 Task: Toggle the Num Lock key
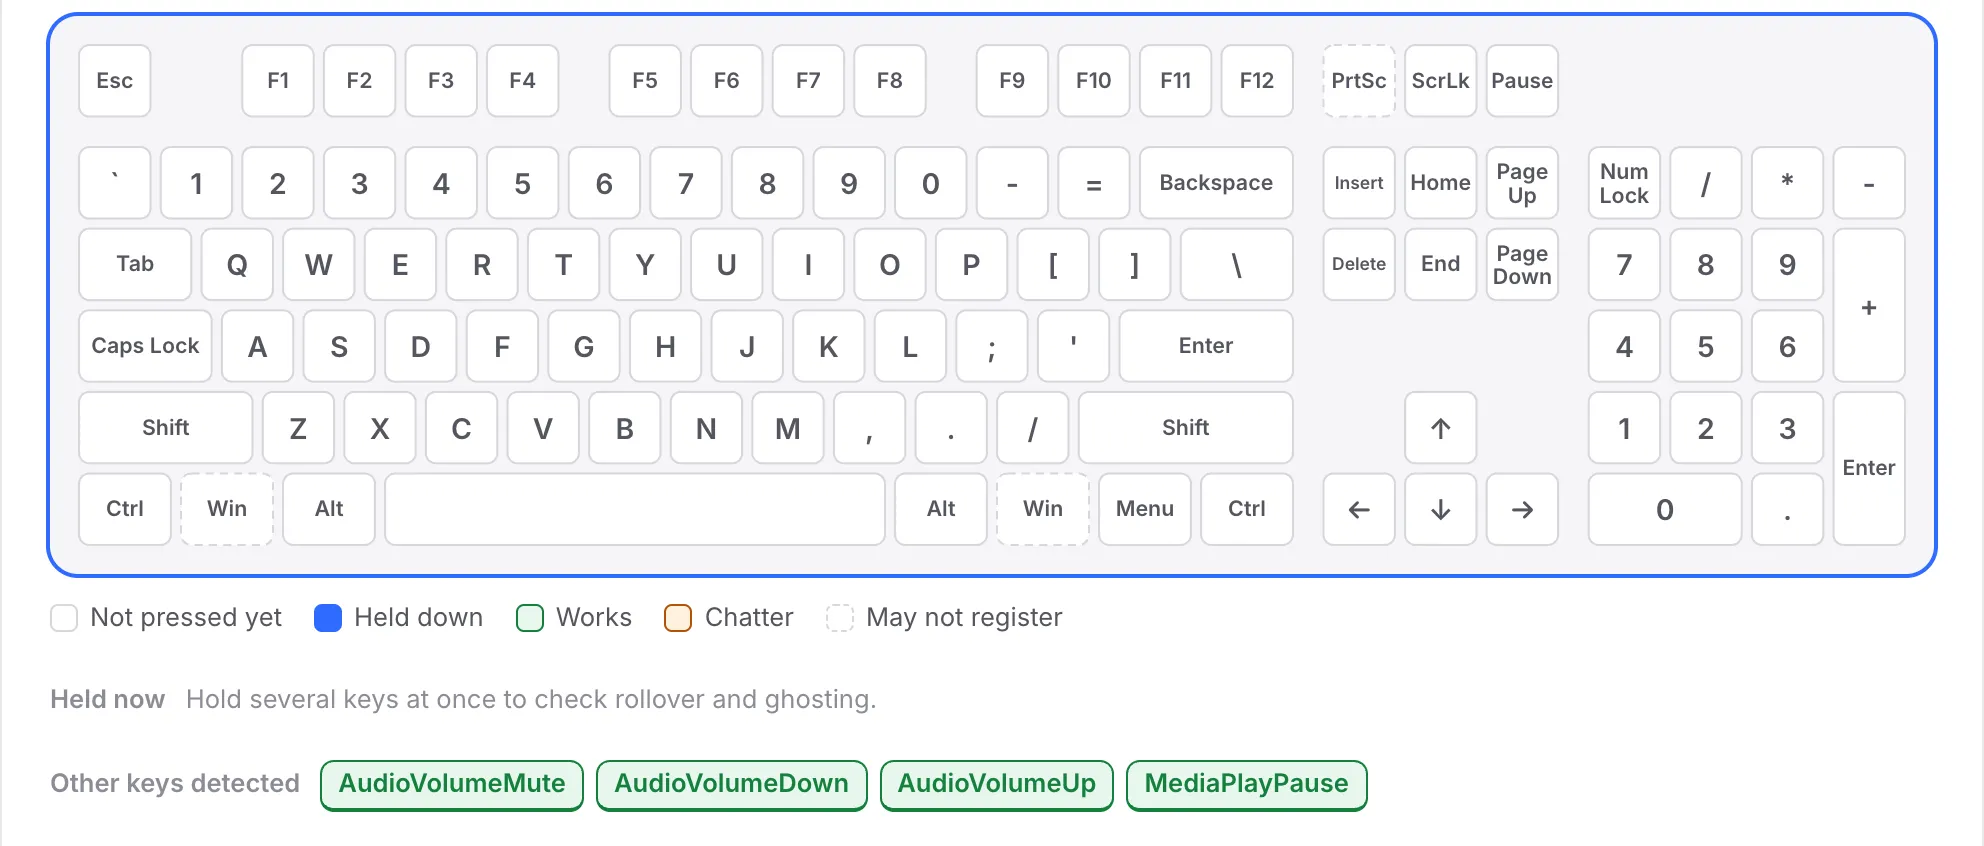tap(1624, 183)
